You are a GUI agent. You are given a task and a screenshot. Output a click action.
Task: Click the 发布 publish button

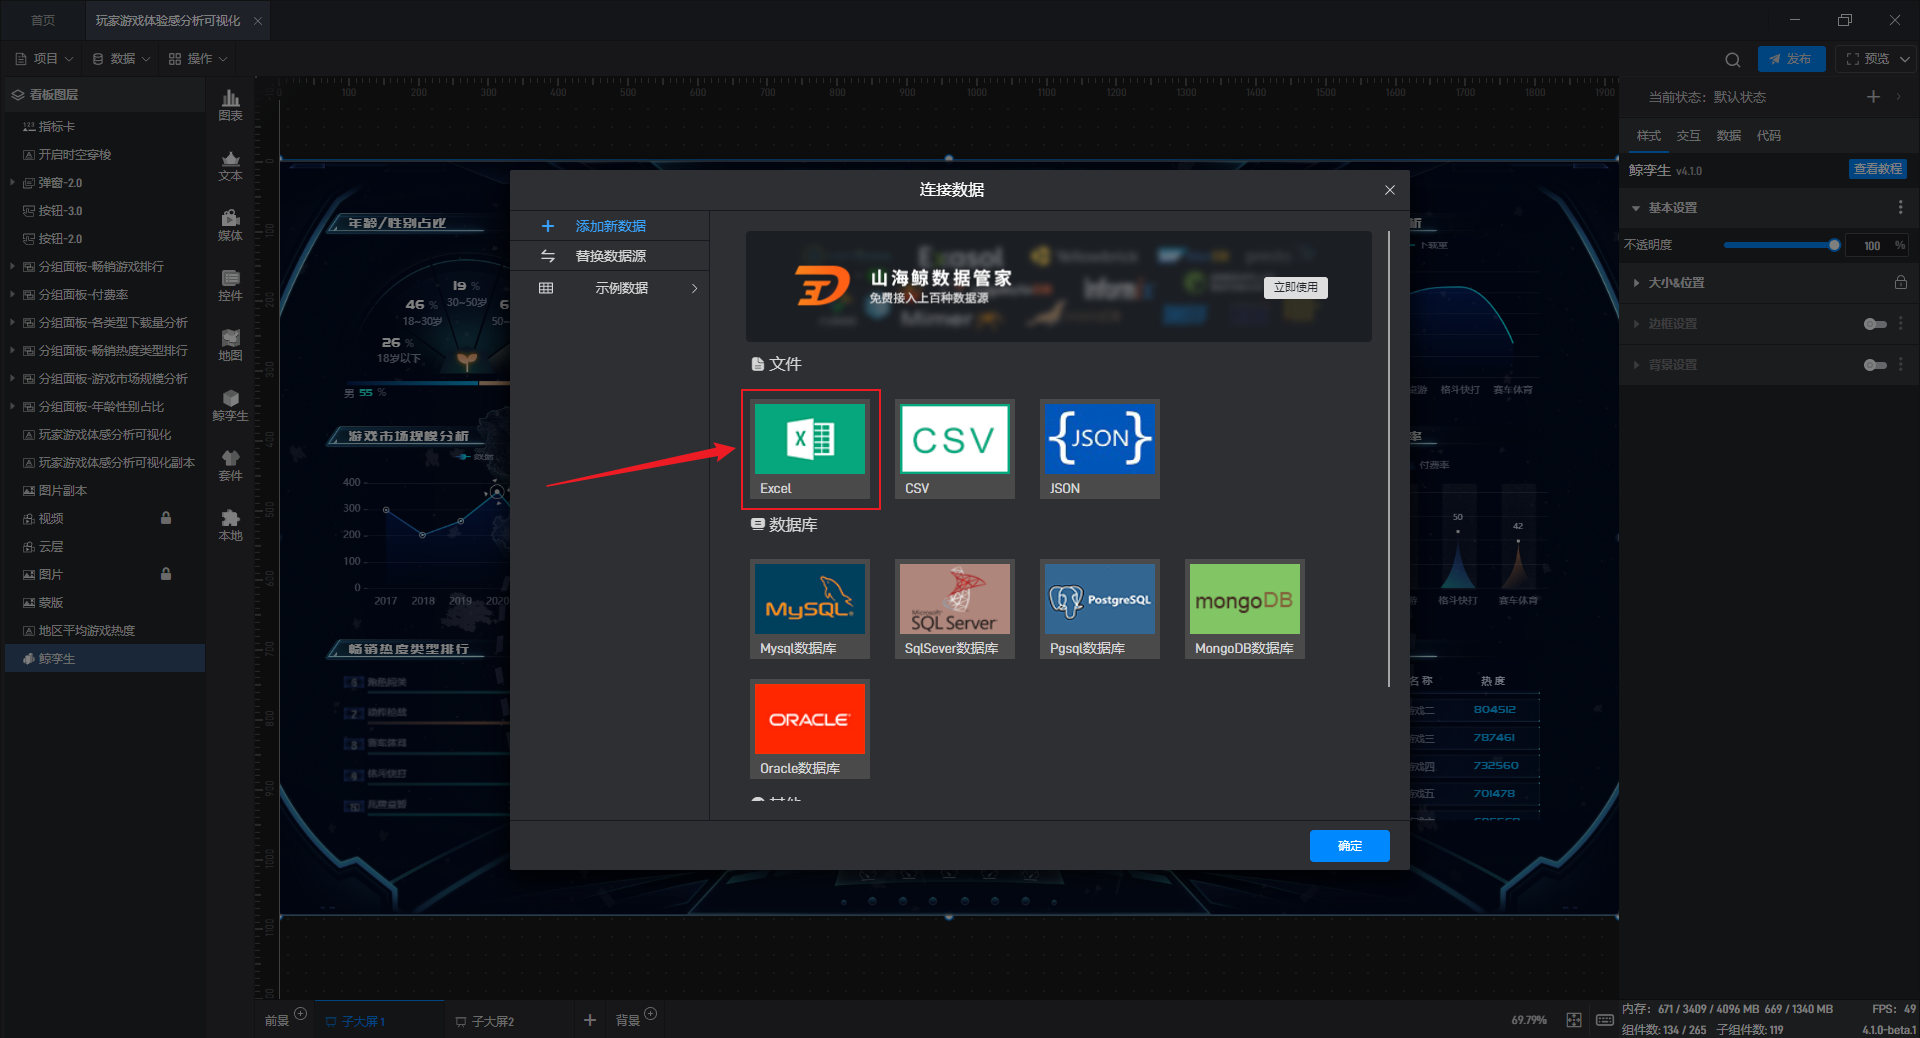(x=1791, y=59)
